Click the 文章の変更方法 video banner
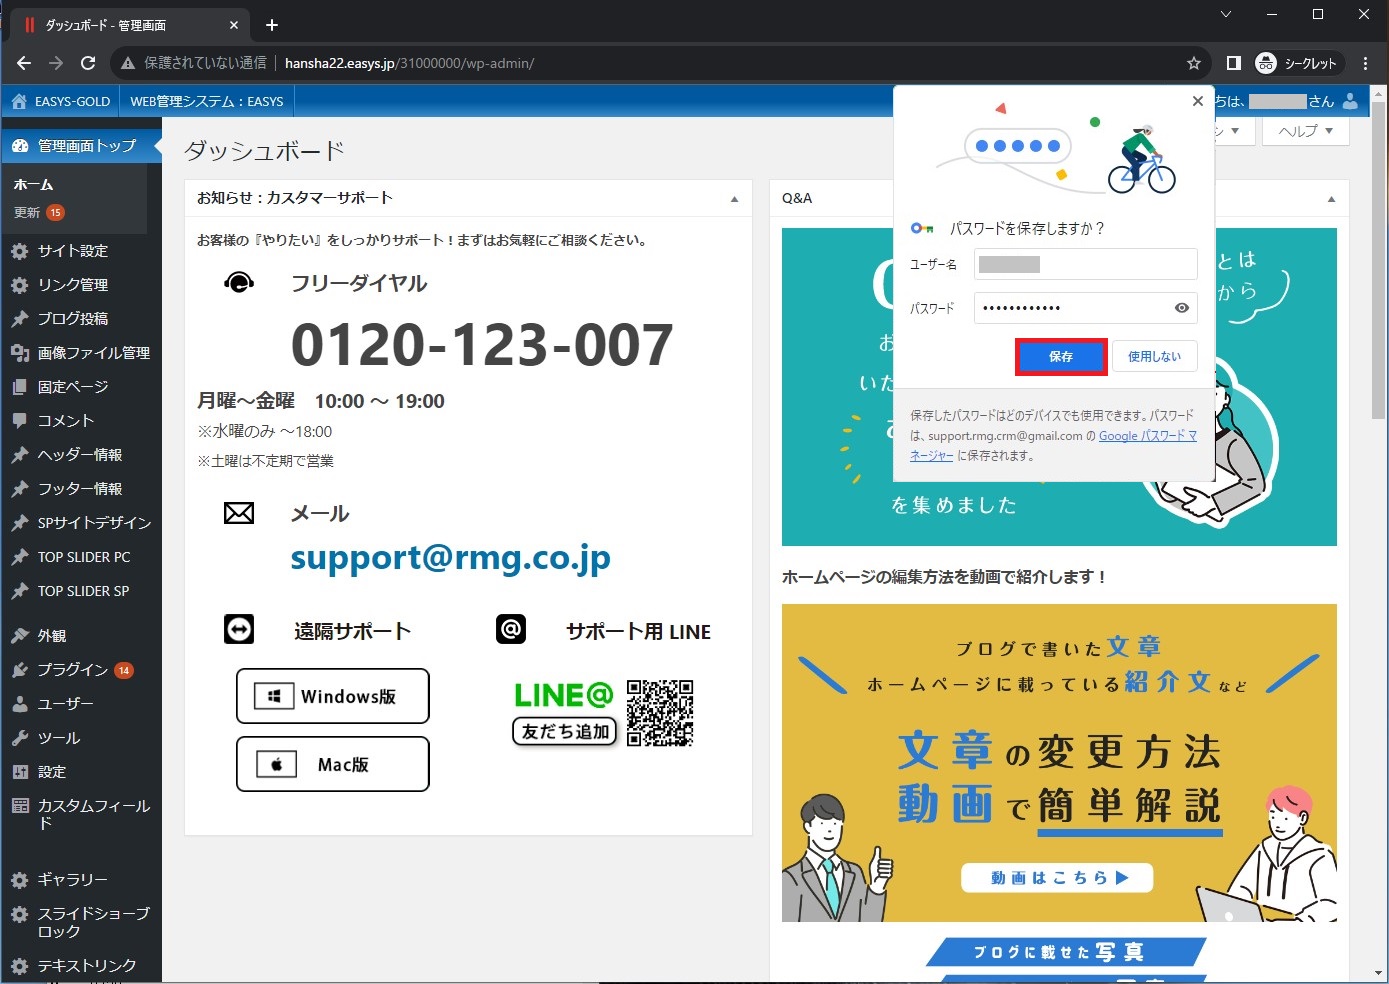Viewport: 1389px width, 984px height. [x=1059, y=762]
